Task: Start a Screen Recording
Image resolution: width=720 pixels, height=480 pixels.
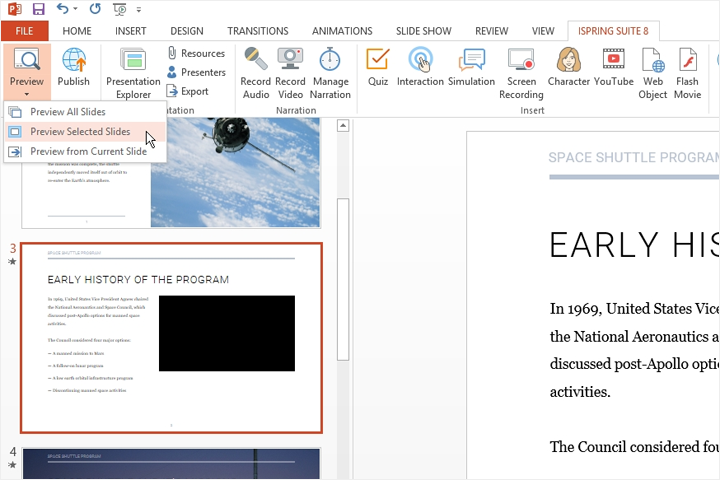Action: tap(521, 73)
